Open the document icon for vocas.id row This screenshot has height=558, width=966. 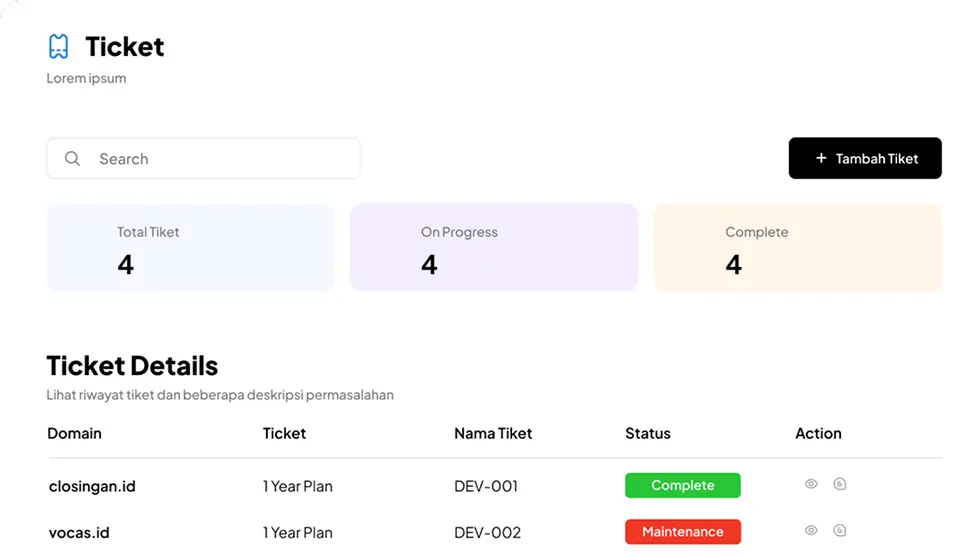click(840, 530)
